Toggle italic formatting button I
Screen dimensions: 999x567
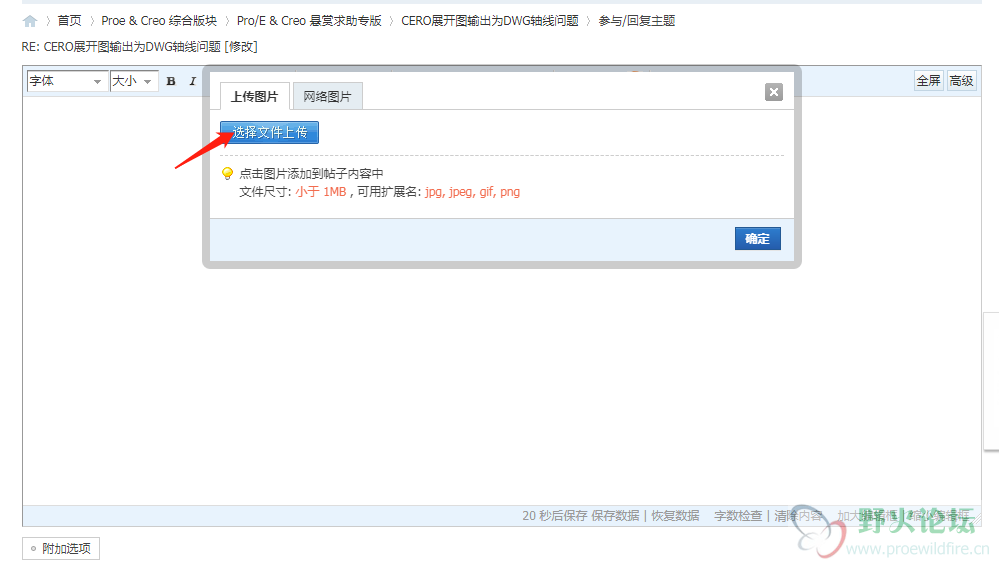point(192,81)
